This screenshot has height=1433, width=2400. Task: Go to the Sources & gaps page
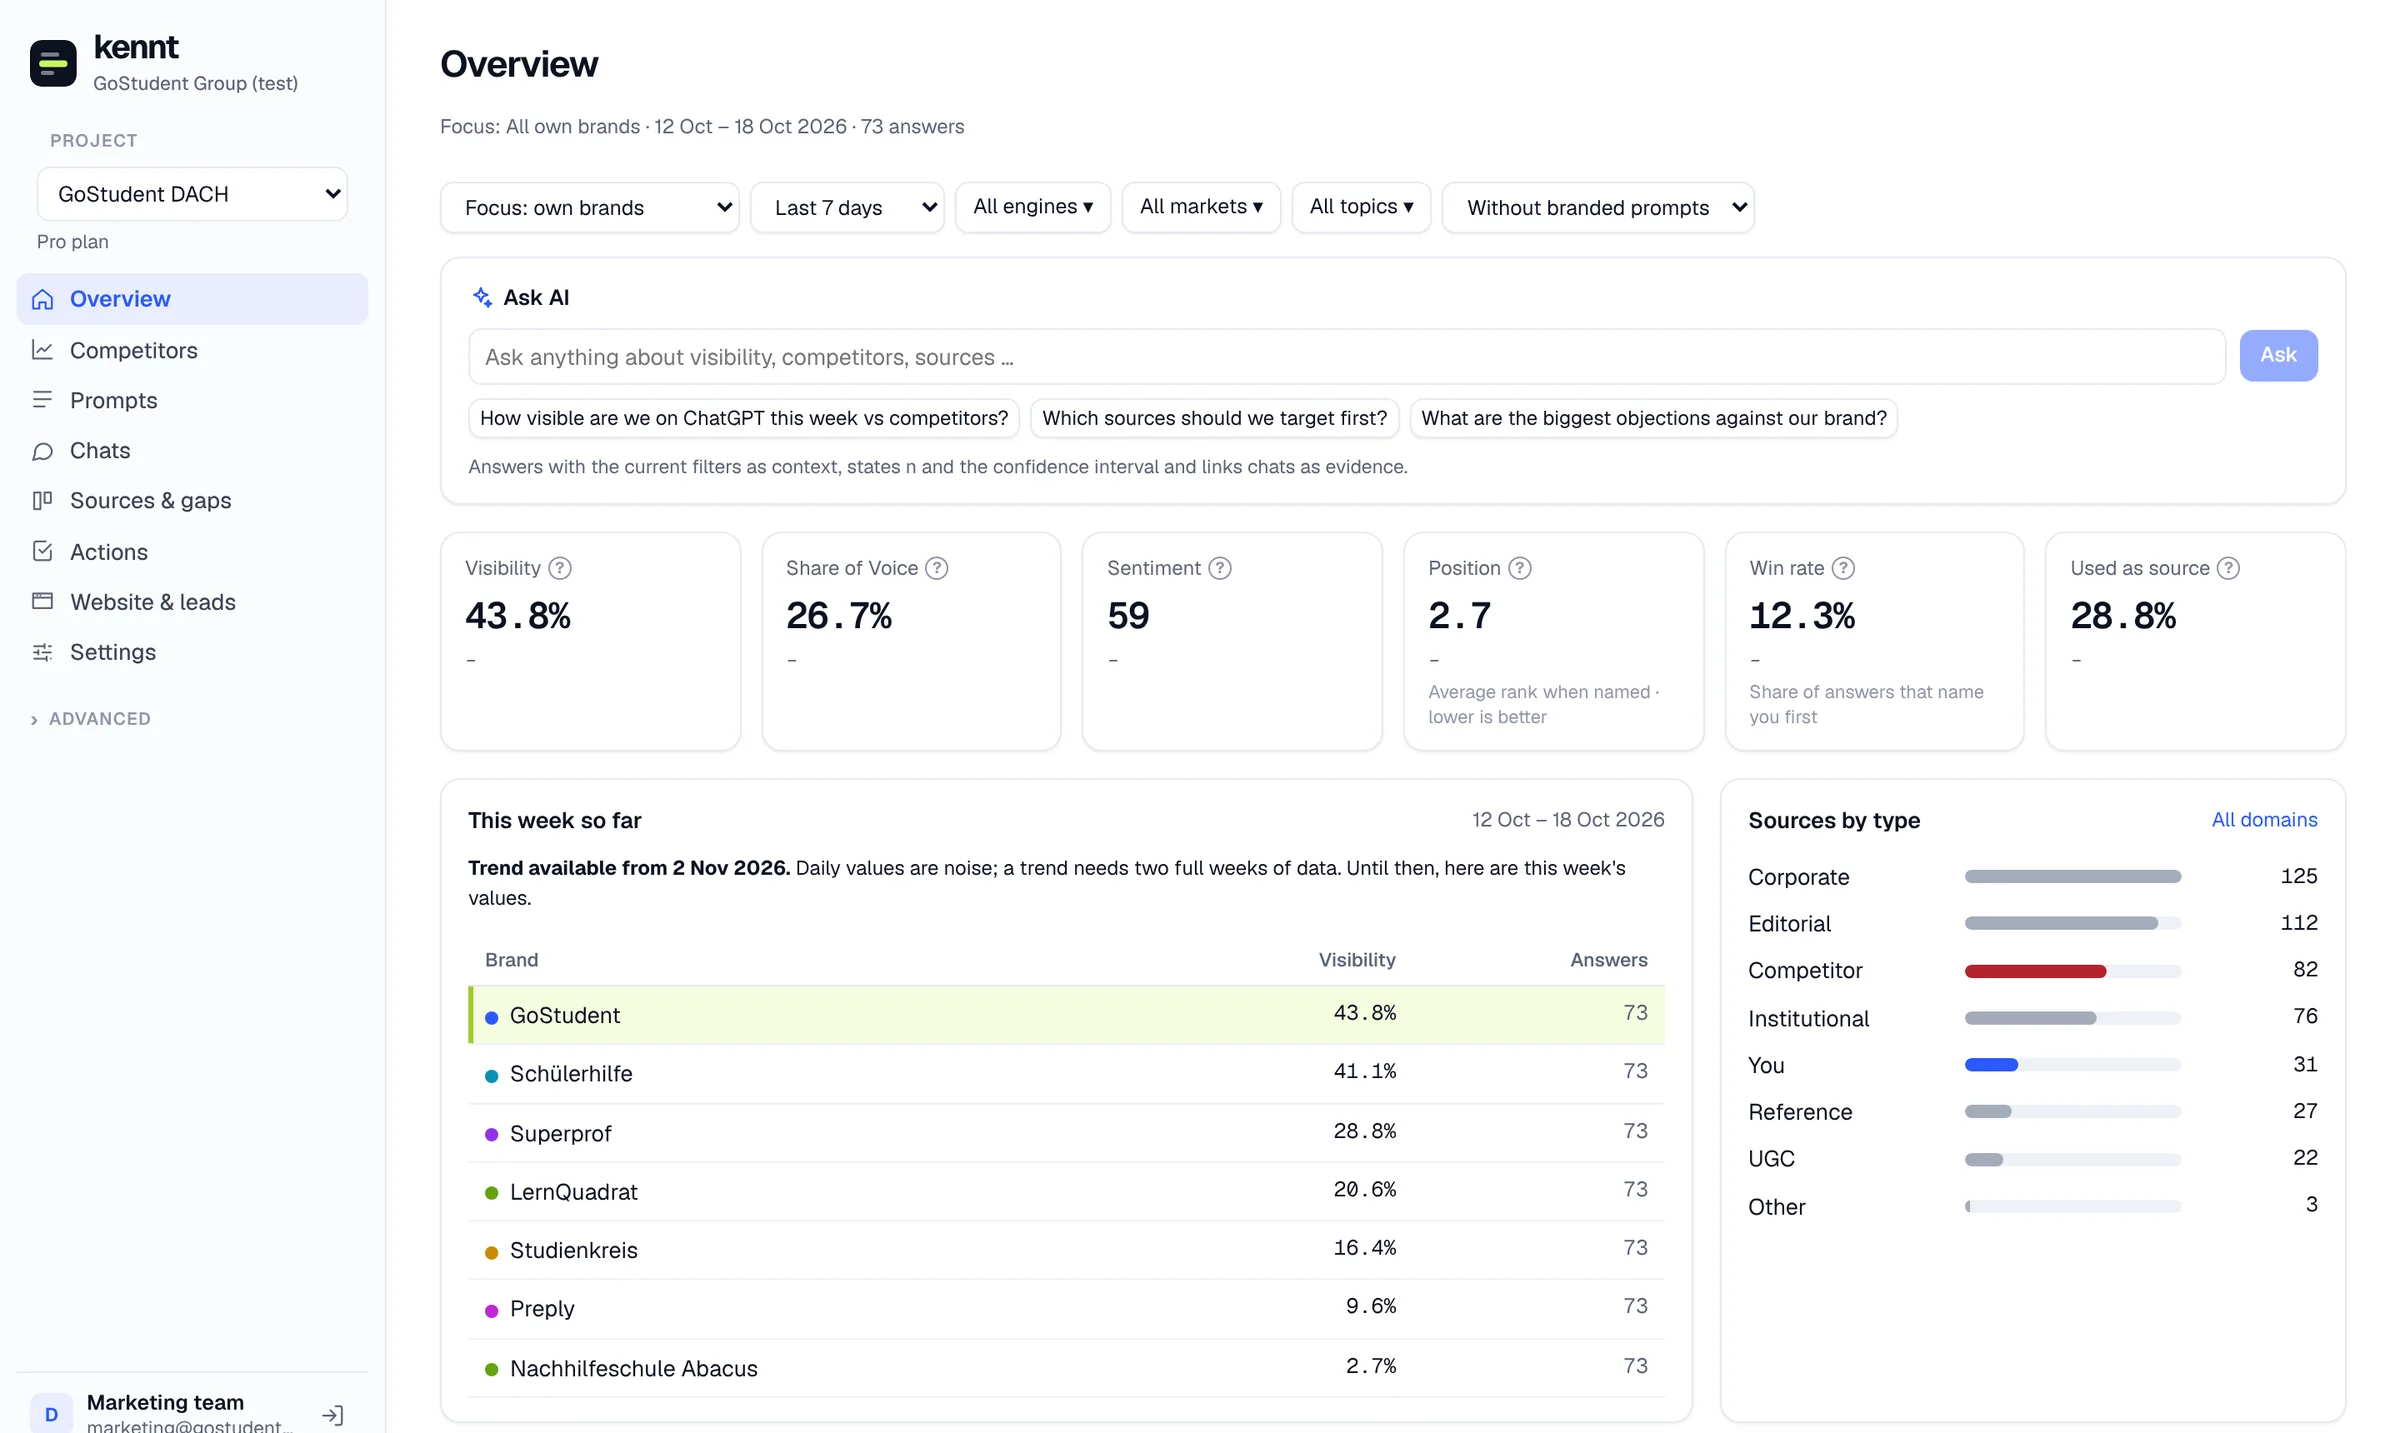pyautogui.click(x=192, y=500)
